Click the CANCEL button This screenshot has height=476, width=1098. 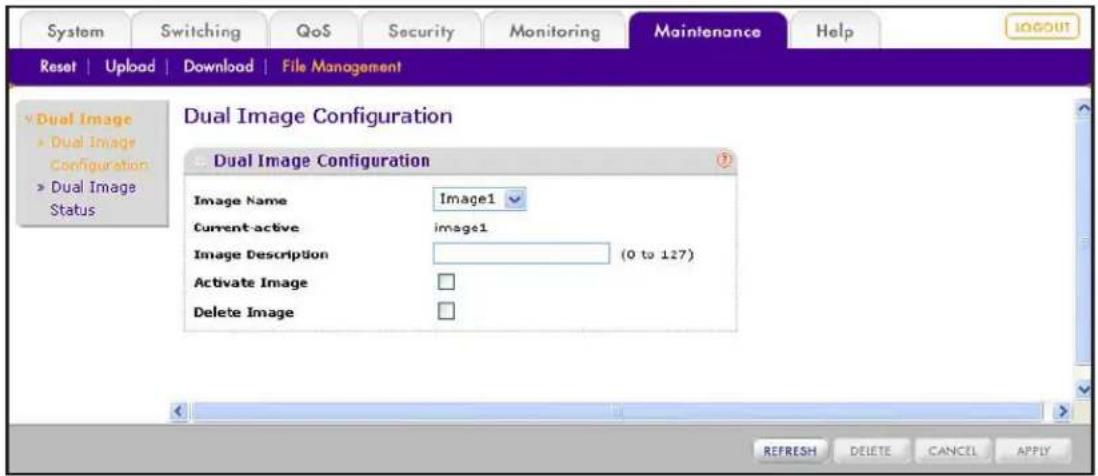click(952, 452)
